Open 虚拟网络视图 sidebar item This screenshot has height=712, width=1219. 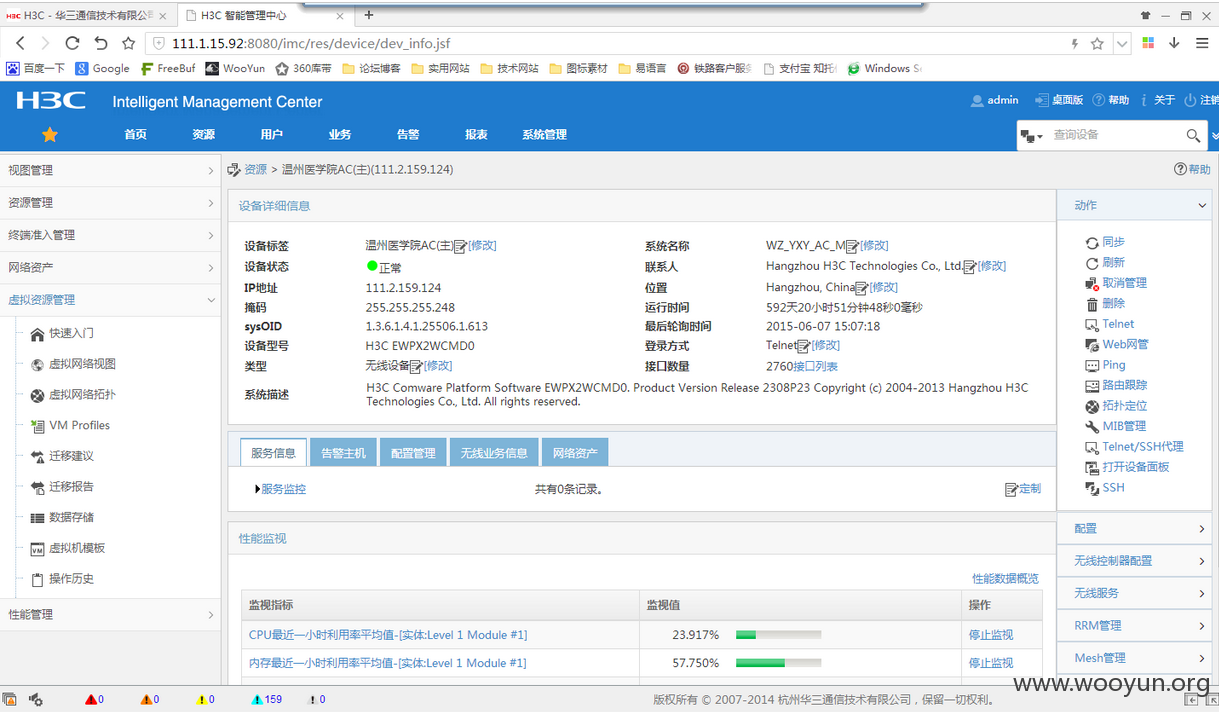(x=82, y=364)
